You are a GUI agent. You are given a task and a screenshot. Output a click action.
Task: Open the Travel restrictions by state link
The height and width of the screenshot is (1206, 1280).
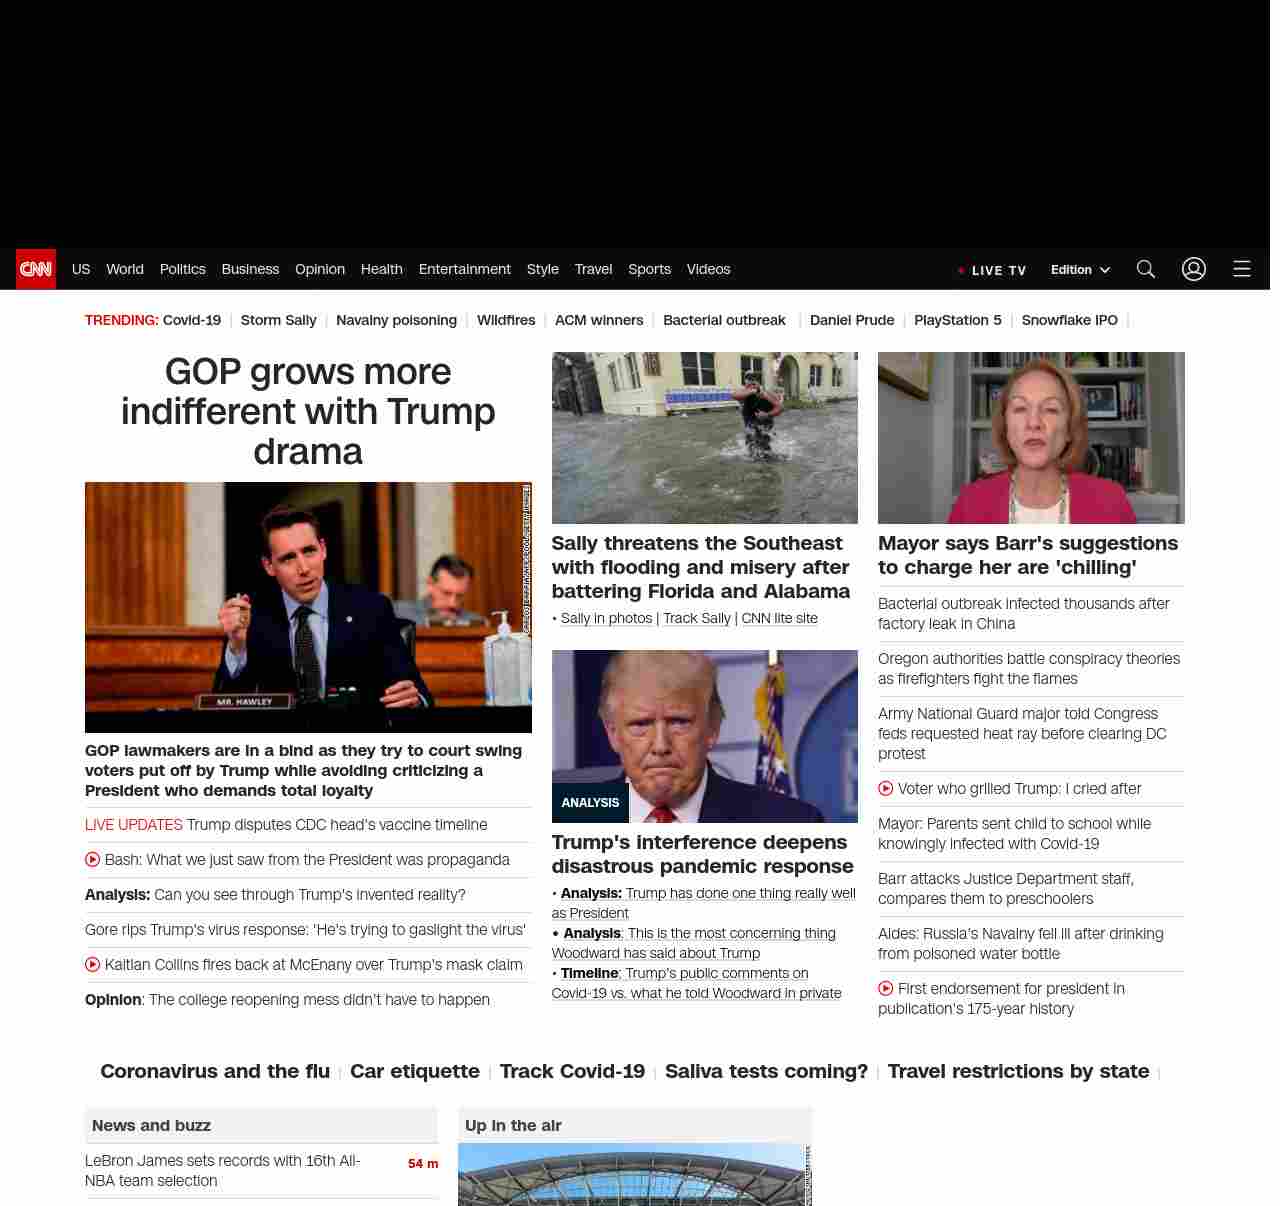(x=1018, y=1071)
